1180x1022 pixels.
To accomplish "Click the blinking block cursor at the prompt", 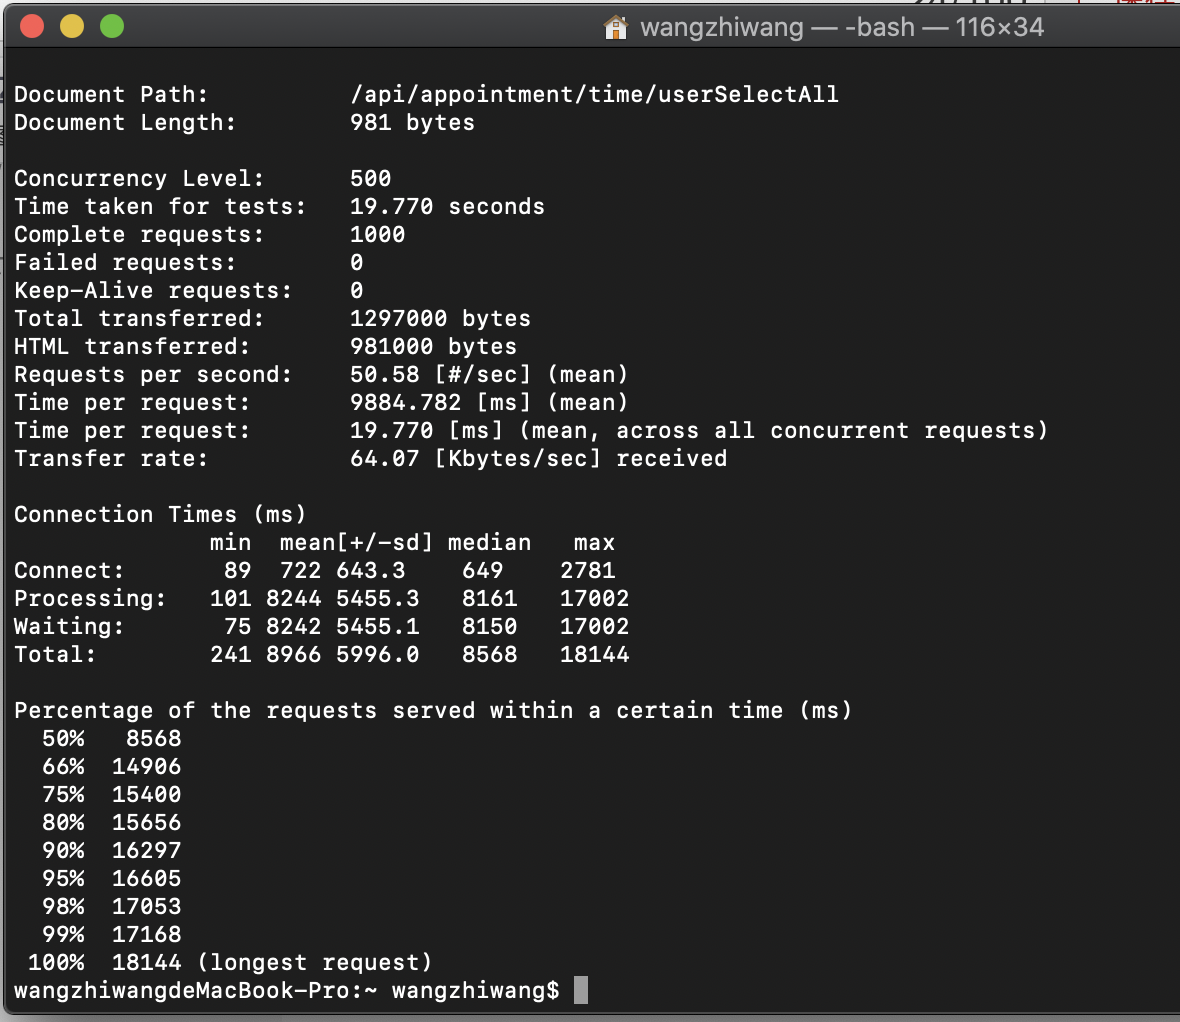I will (582, 990).
